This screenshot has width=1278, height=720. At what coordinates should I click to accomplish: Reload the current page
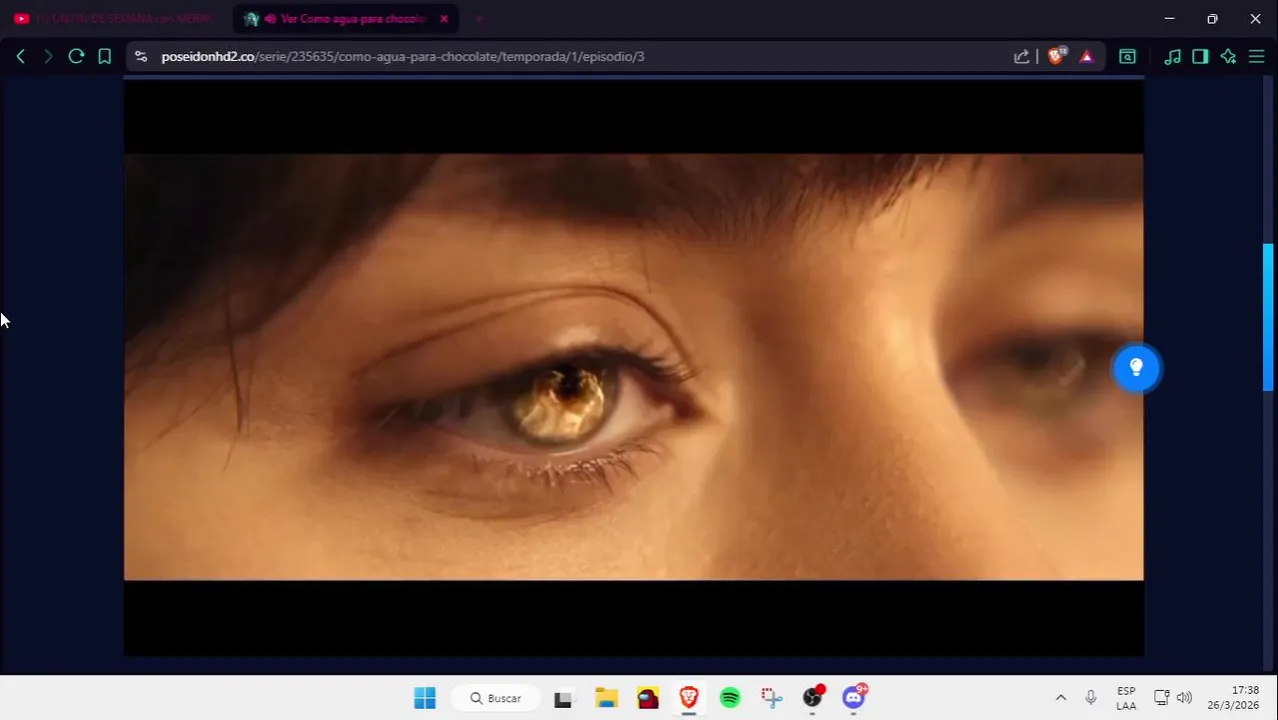click(x=76, y=57)
